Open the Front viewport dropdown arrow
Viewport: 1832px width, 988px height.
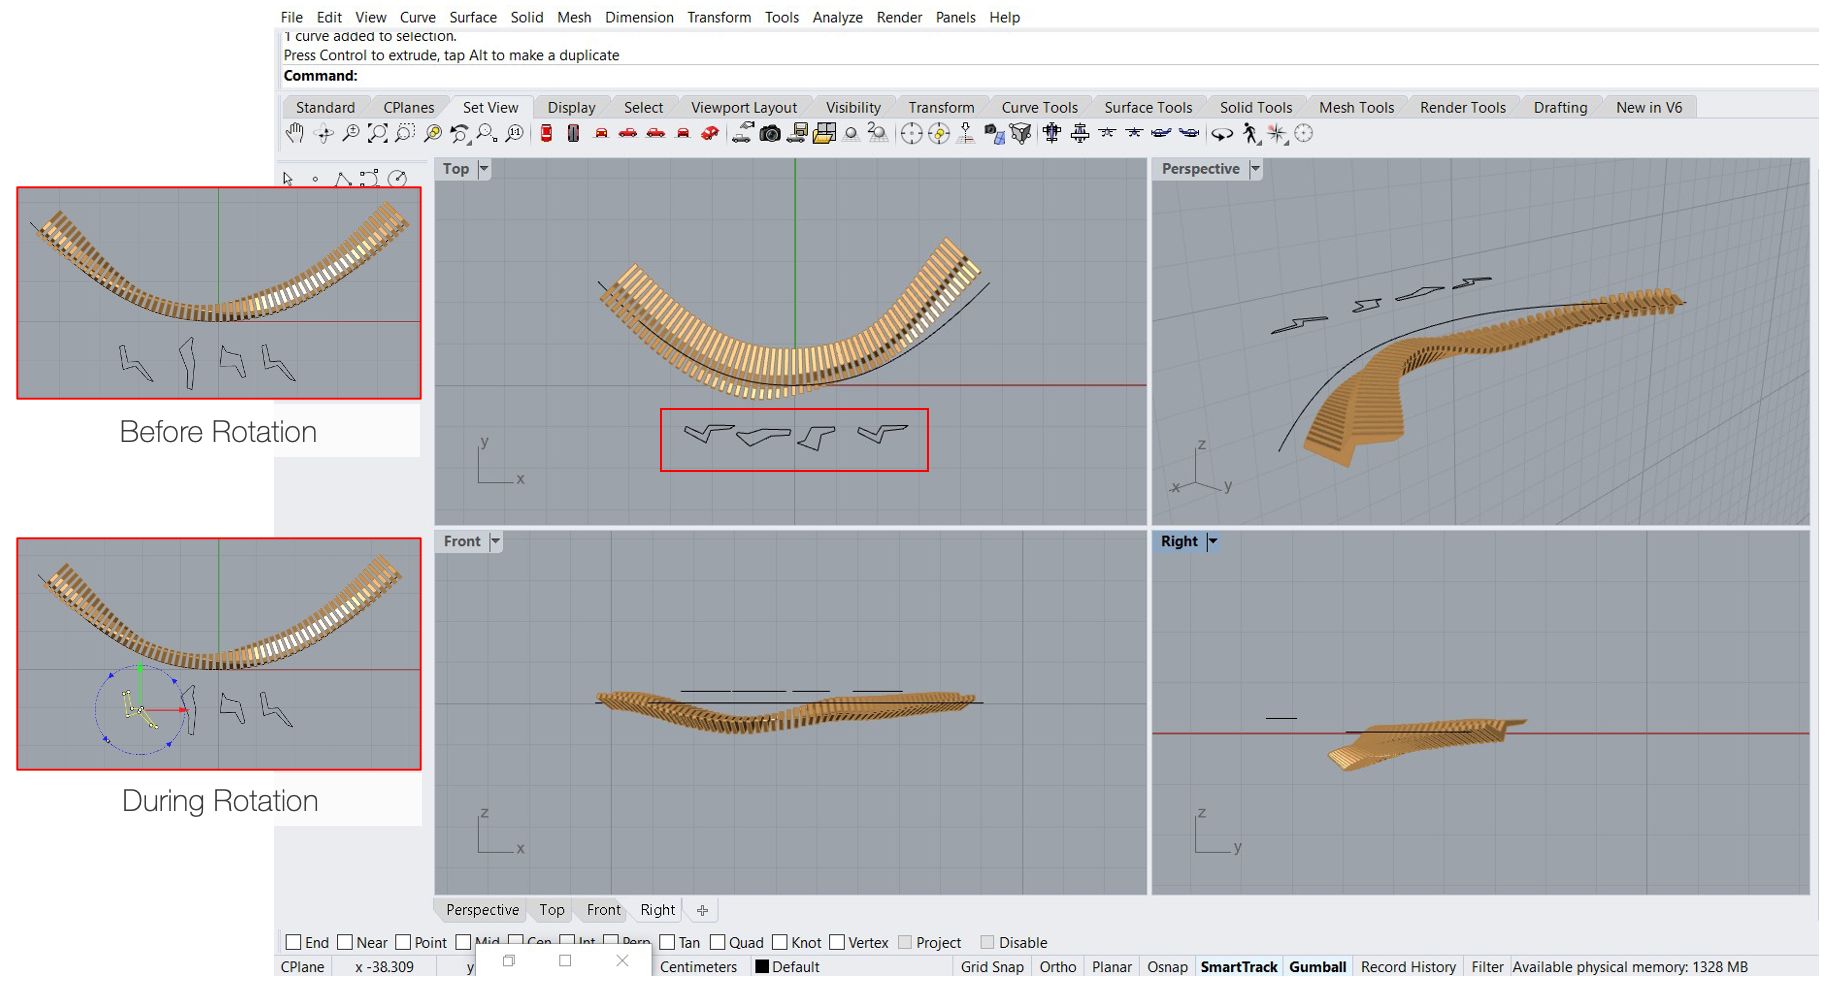[496, 541]
